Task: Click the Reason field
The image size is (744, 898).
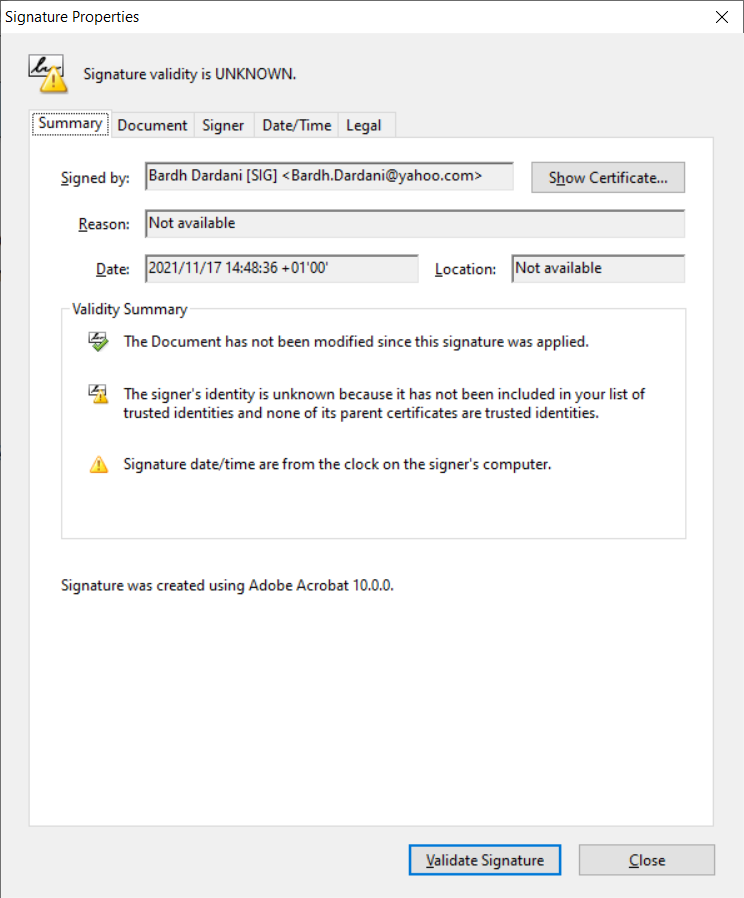Action: point(415,223)
